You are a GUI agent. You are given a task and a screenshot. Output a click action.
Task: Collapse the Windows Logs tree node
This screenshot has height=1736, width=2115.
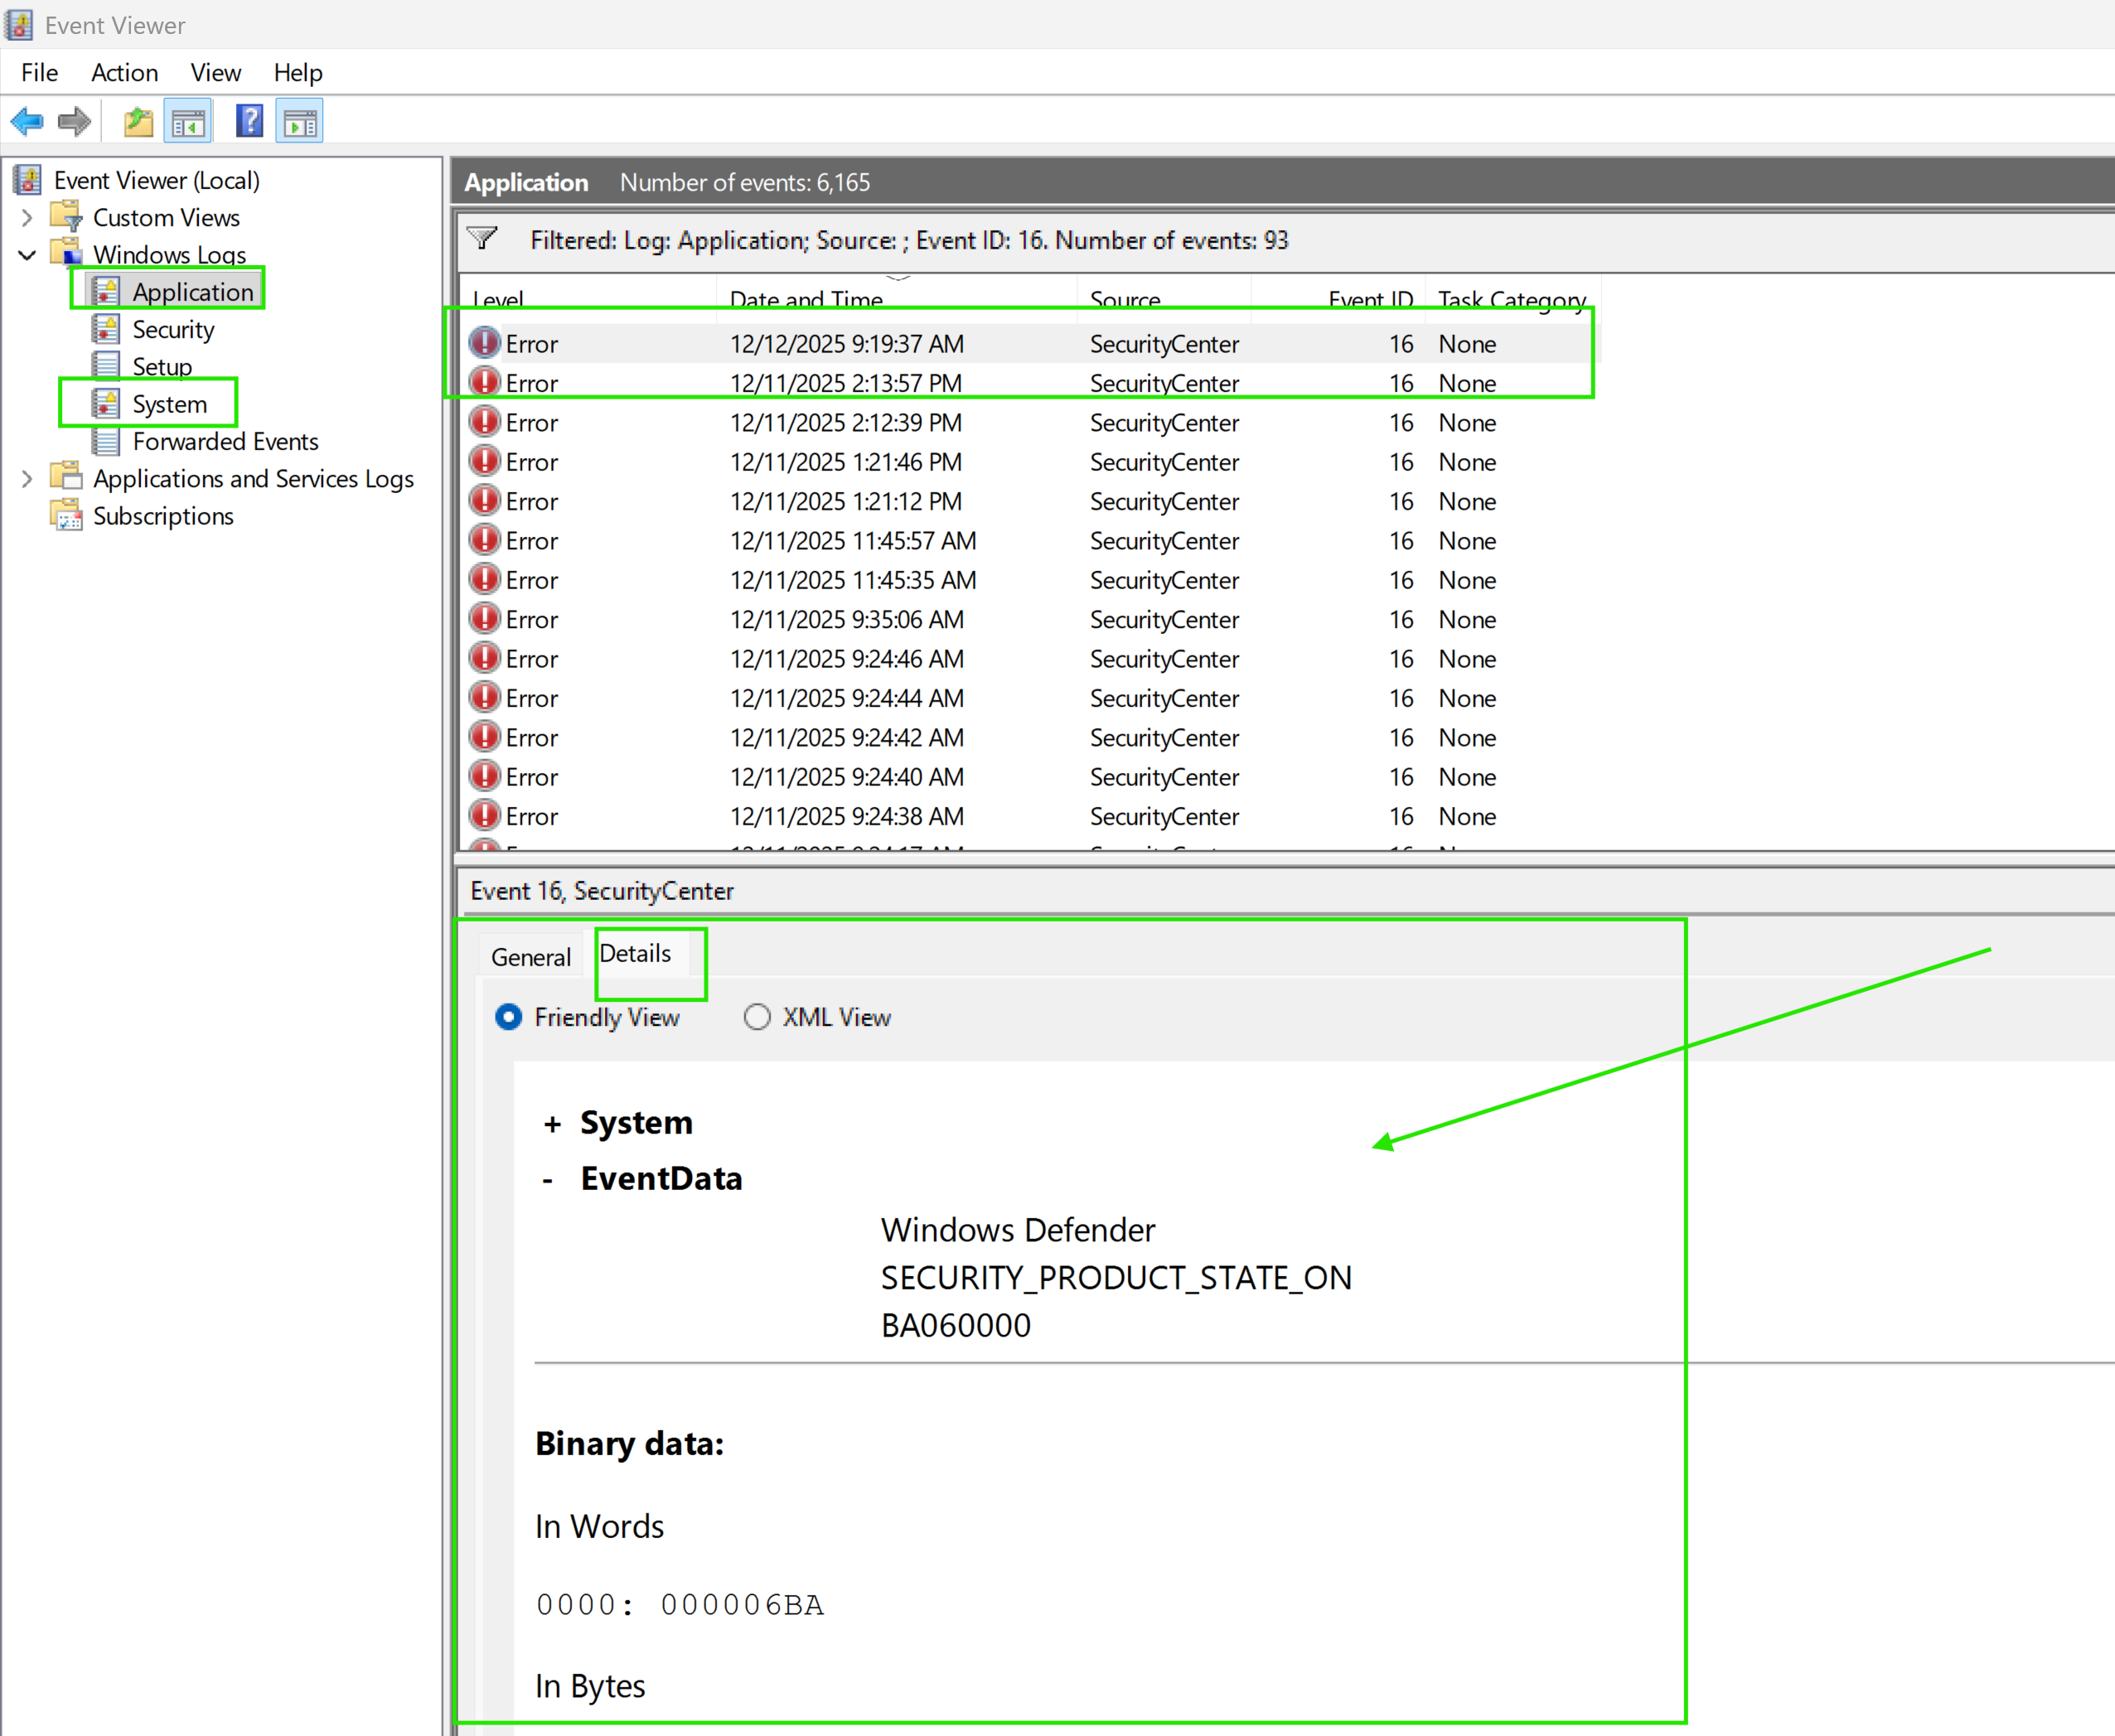point(27,255)
